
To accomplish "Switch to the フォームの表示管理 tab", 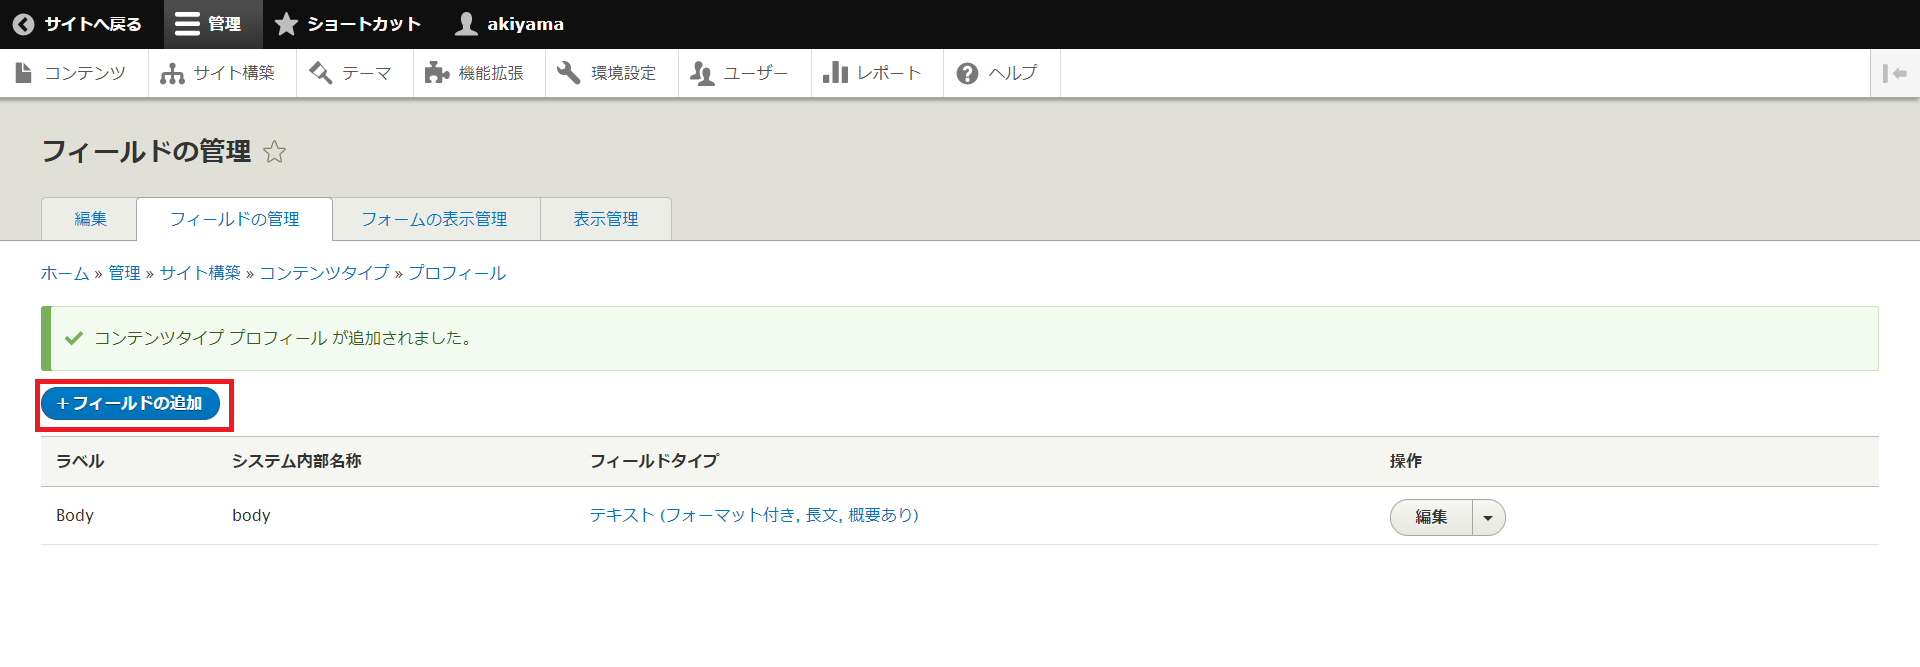I will pyautogui.click(x=434, y=219).
